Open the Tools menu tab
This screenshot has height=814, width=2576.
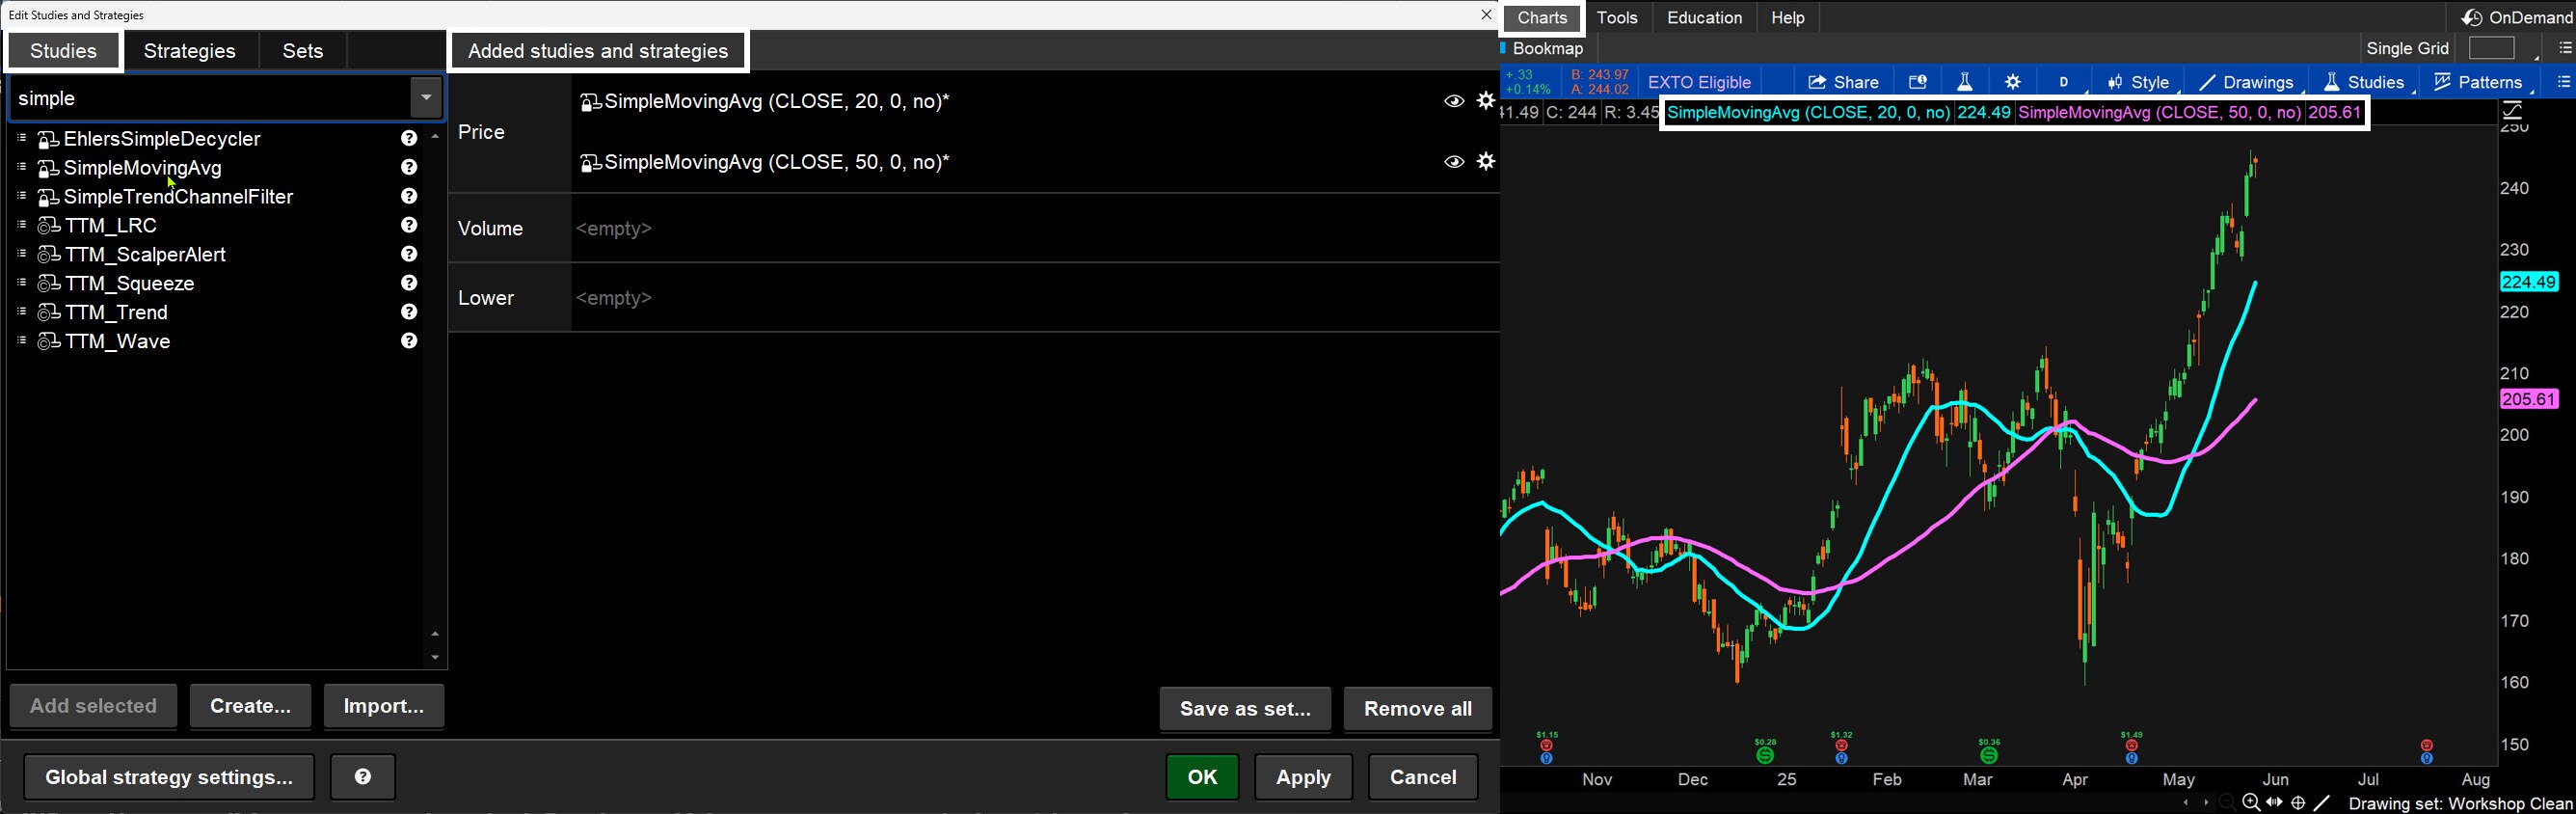pyautogui.click(x=1617, y=18)
